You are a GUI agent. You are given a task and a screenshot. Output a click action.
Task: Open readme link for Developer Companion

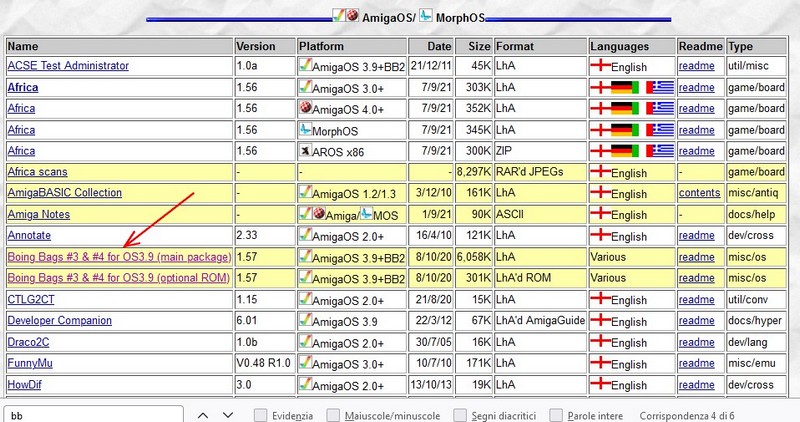[696, 320]
